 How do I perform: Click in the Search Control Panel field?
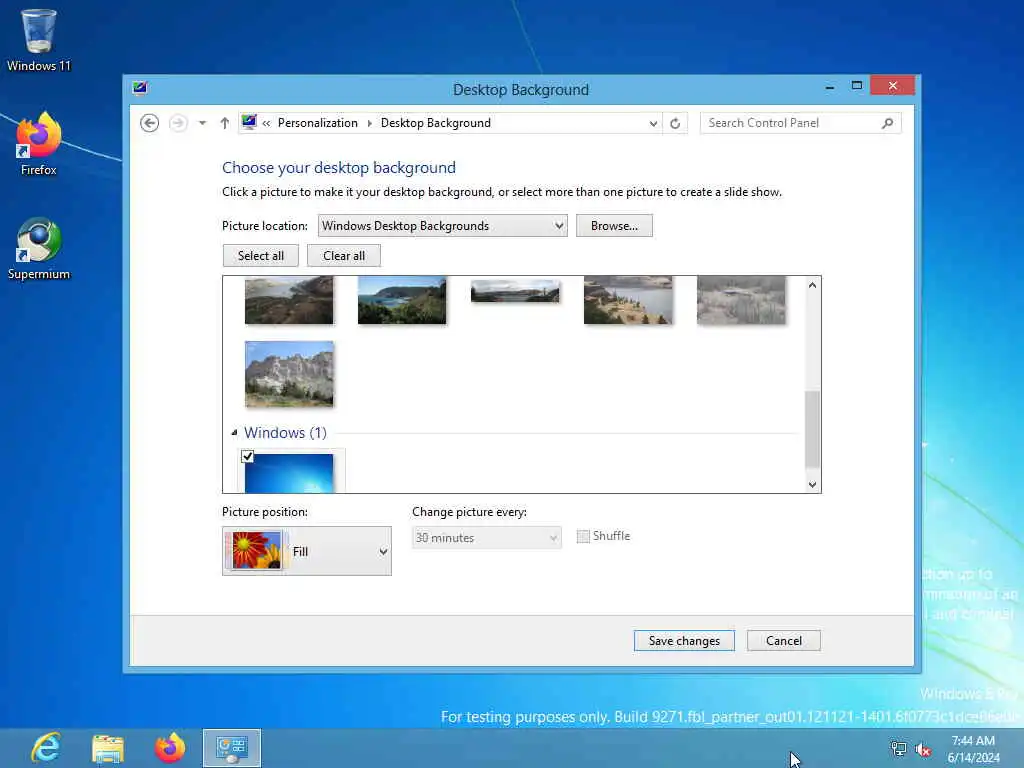click(800, 123)
